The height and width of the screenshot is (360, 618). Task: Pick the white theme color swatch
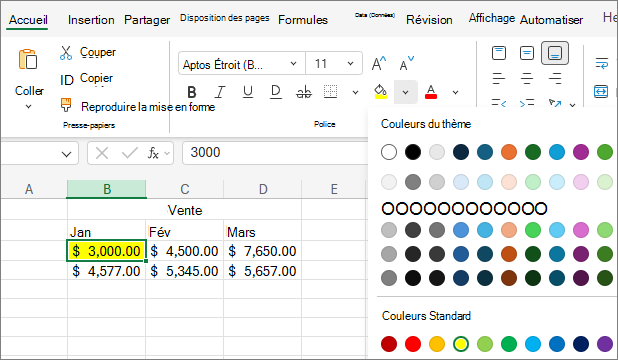[389, 152]
